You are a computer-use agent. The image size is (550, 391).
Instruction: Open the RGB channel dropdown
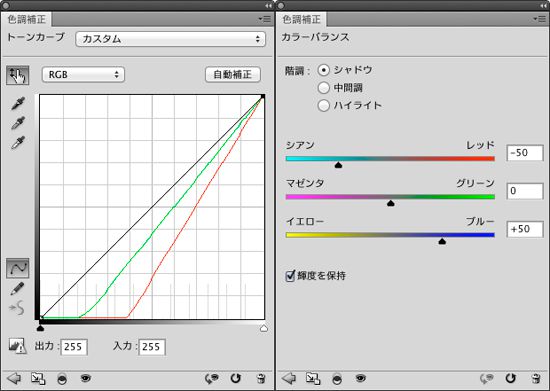click(83, 74)
